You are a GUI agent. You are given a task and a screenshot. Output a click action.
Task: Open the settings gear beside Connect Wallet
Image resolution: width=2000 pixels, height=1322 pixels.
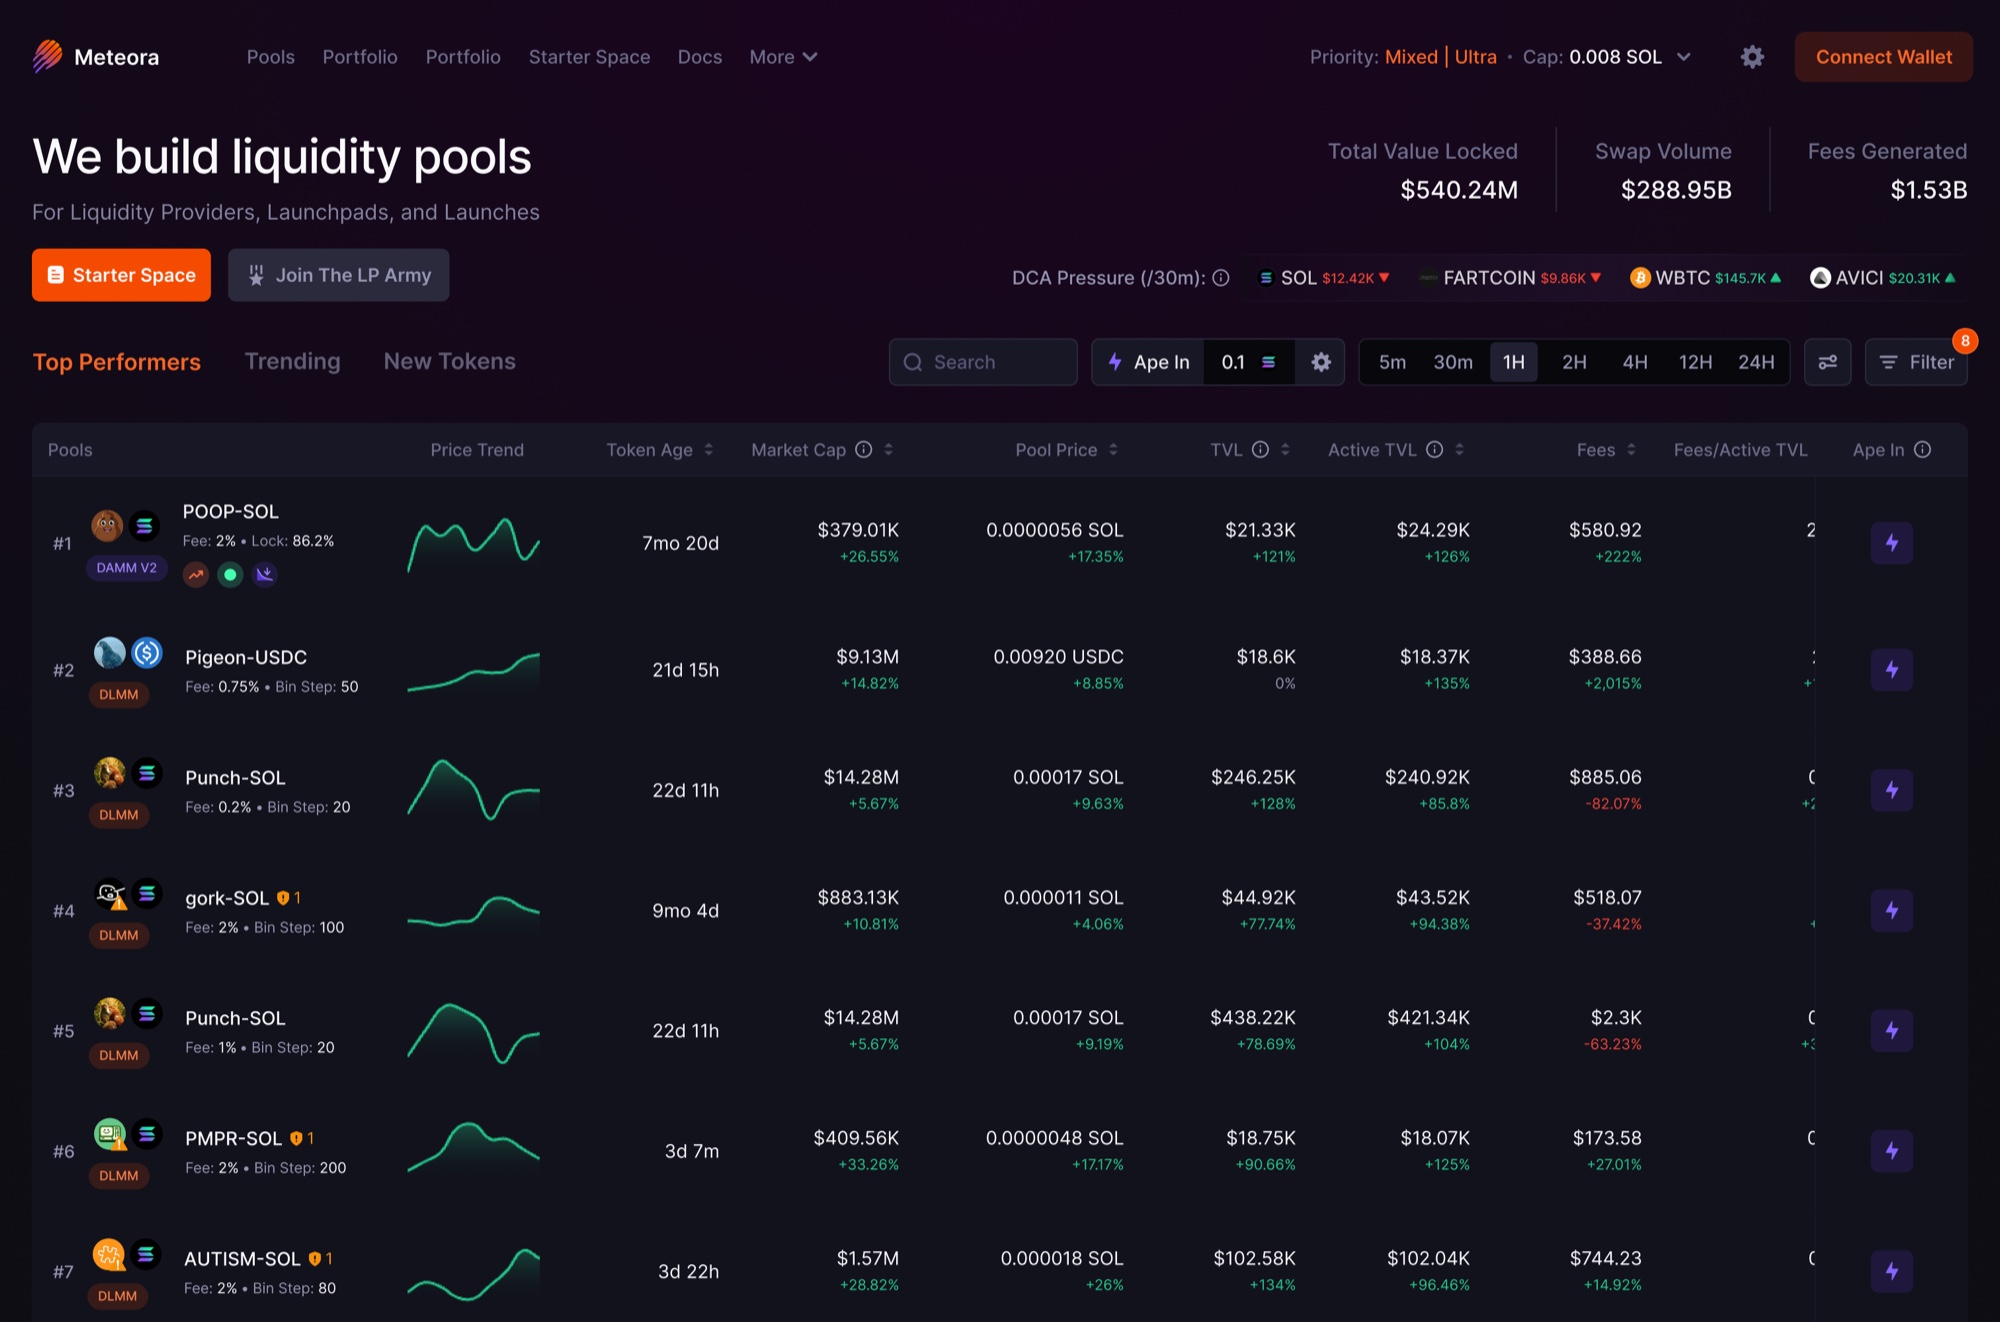1752,57
